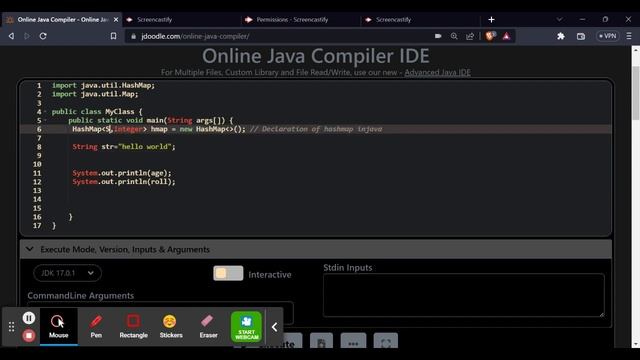Click the CommandLine Arguments field
This screenshot has width=640, height=360.
tap(160, 313)
